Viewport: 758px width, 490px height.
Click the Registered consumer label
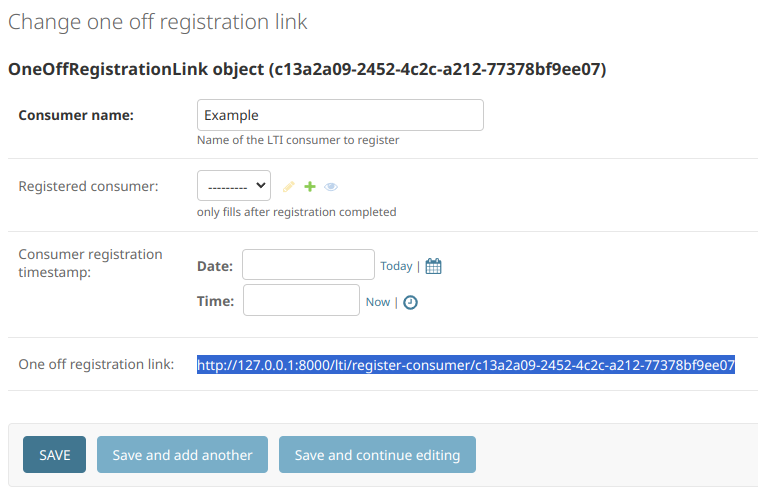88,187
